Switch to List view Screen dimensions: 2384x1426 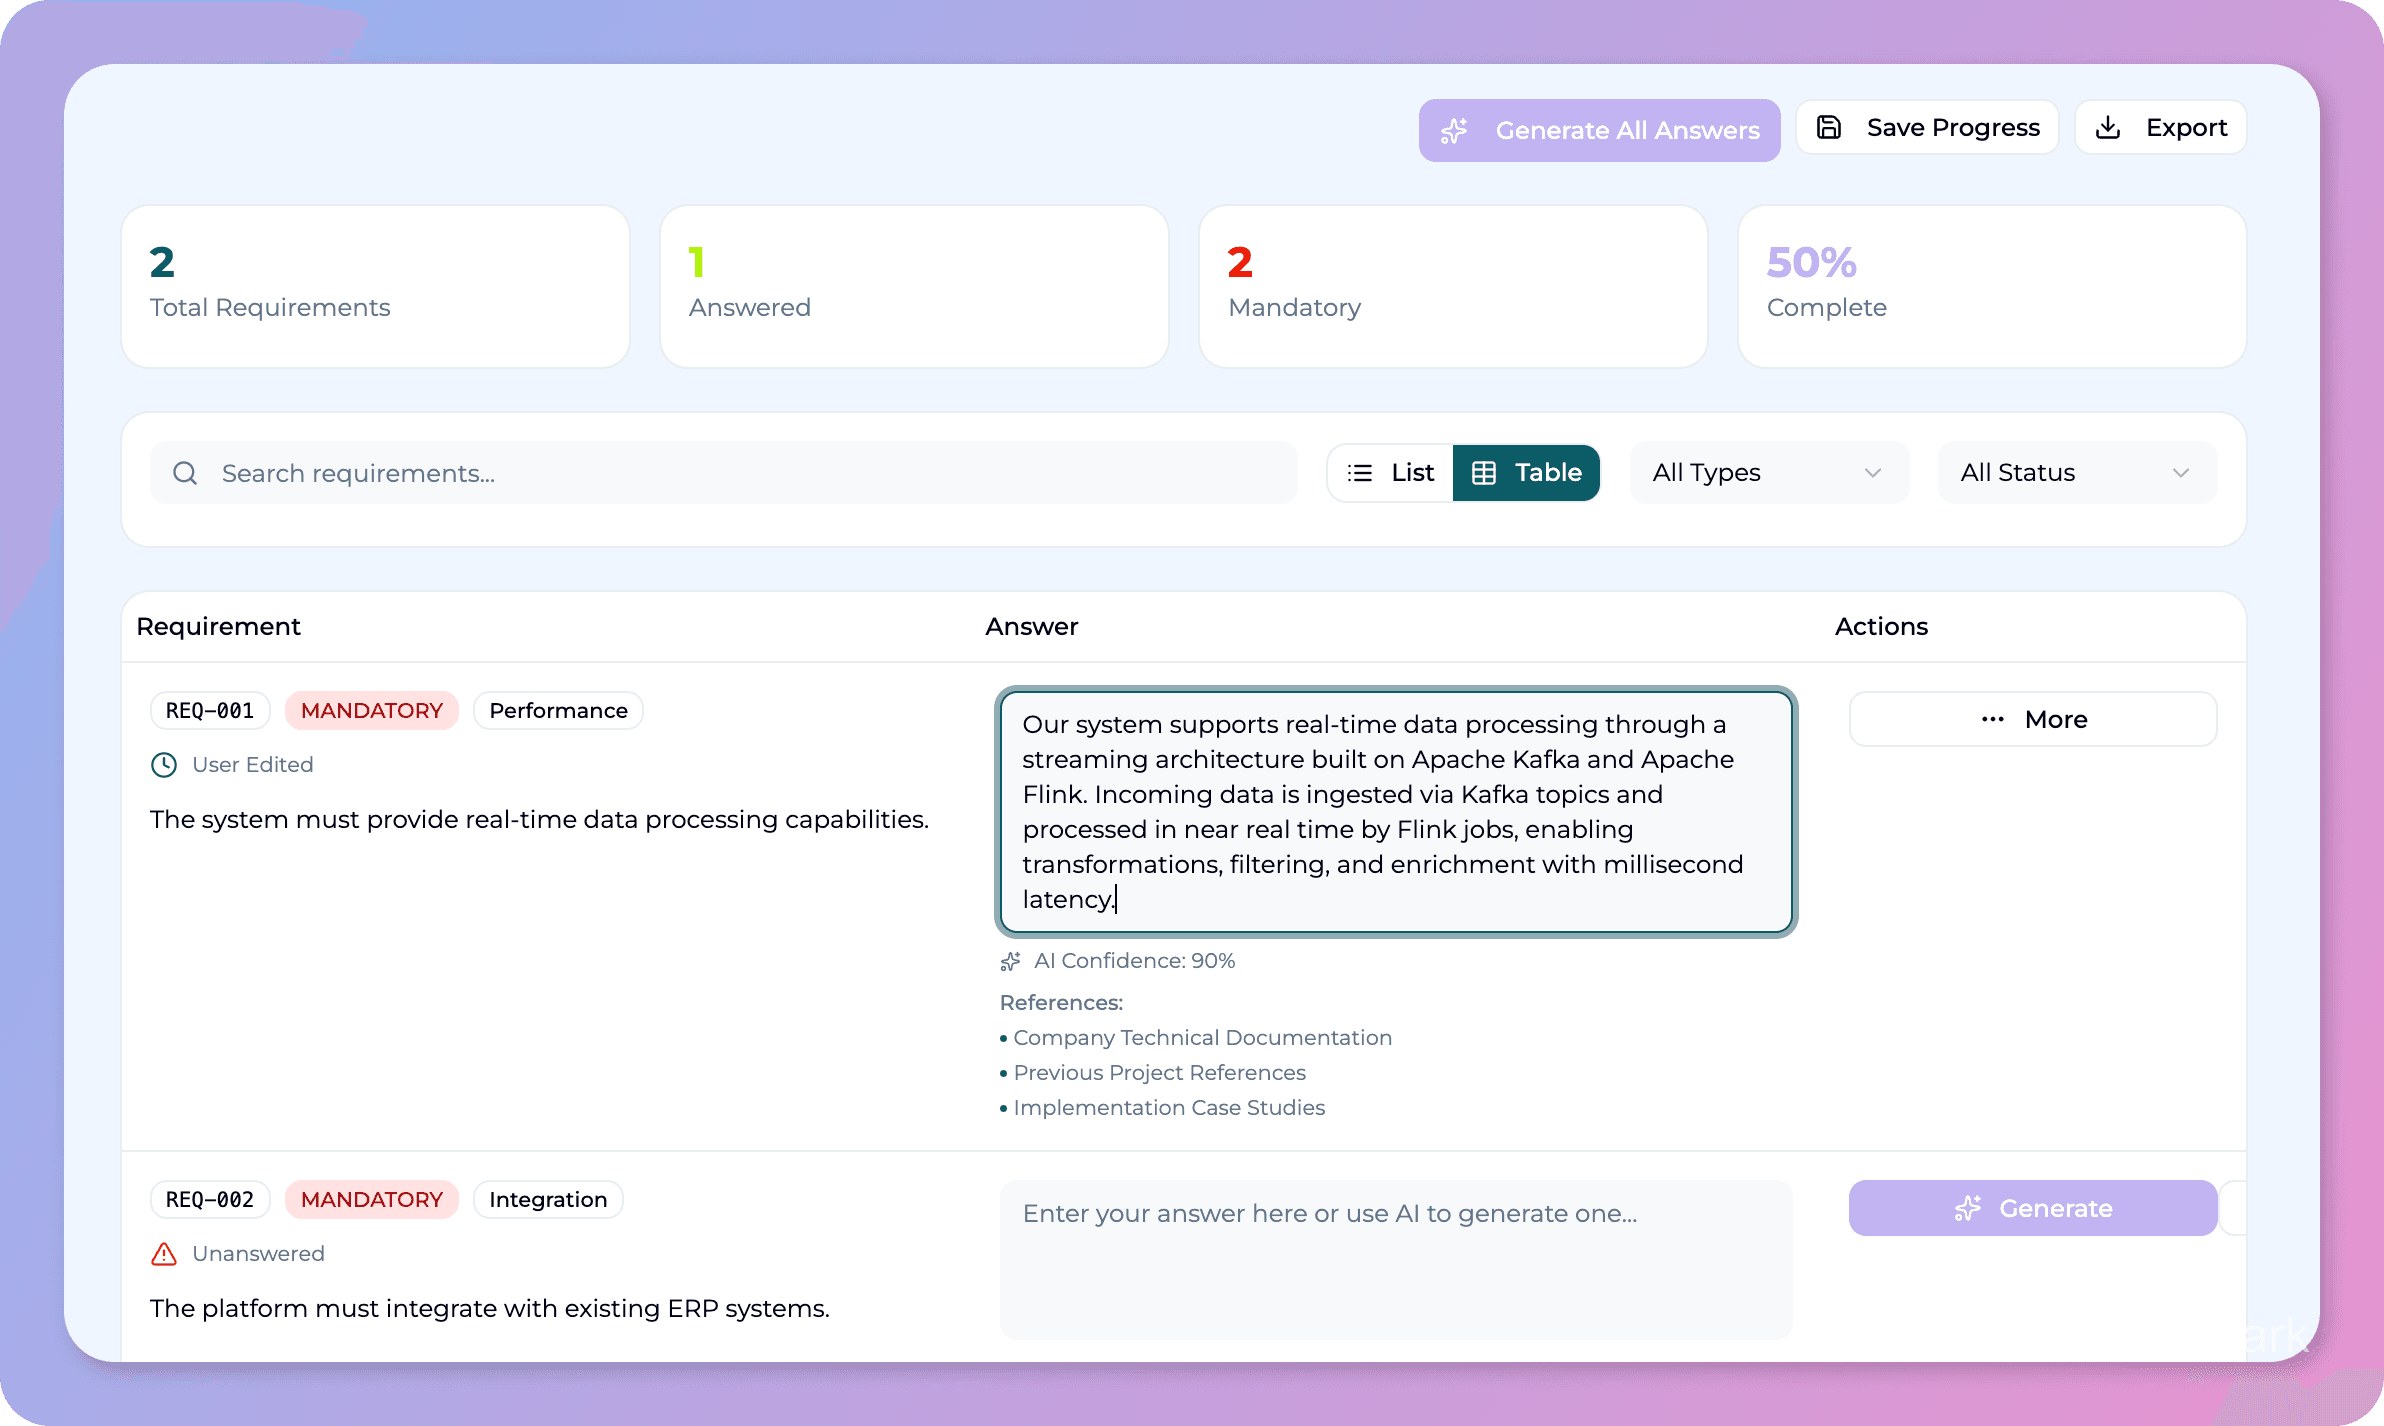pos(1391,473)
